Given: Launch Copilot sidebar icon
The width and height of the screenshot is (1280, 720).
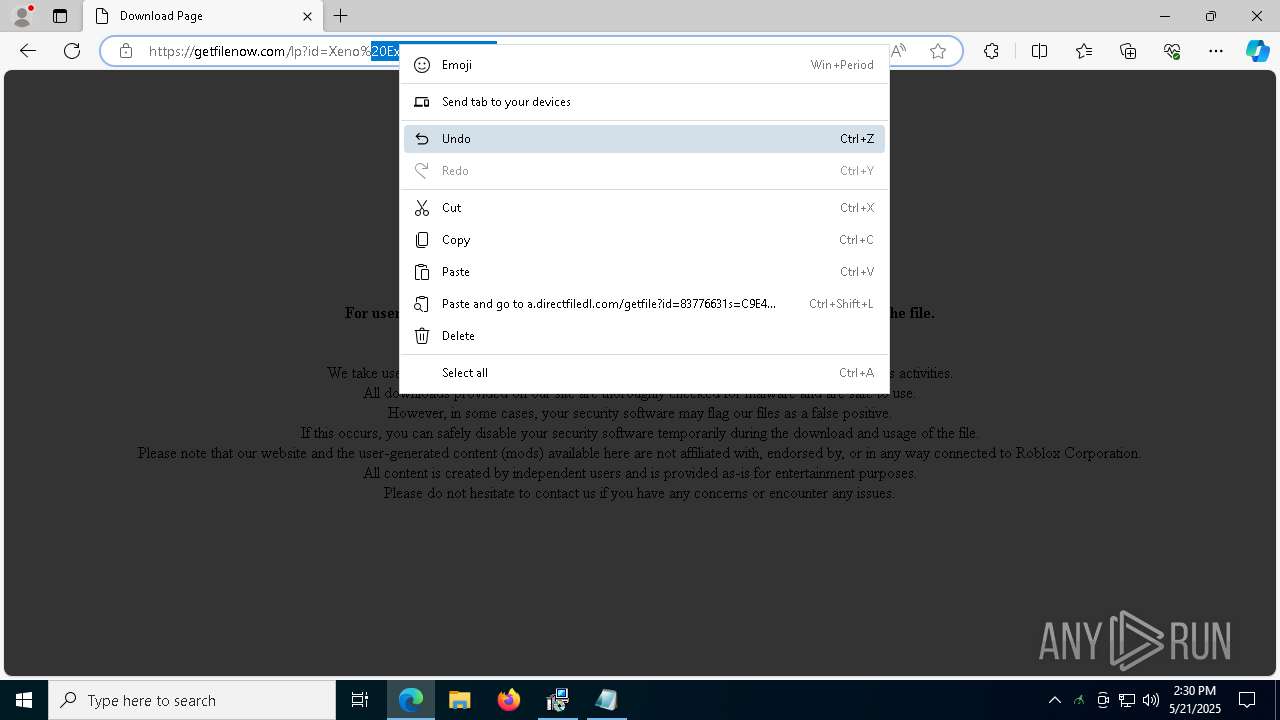Looking at the screenshot, I should pyautogui.click(x=1257, y=51).
